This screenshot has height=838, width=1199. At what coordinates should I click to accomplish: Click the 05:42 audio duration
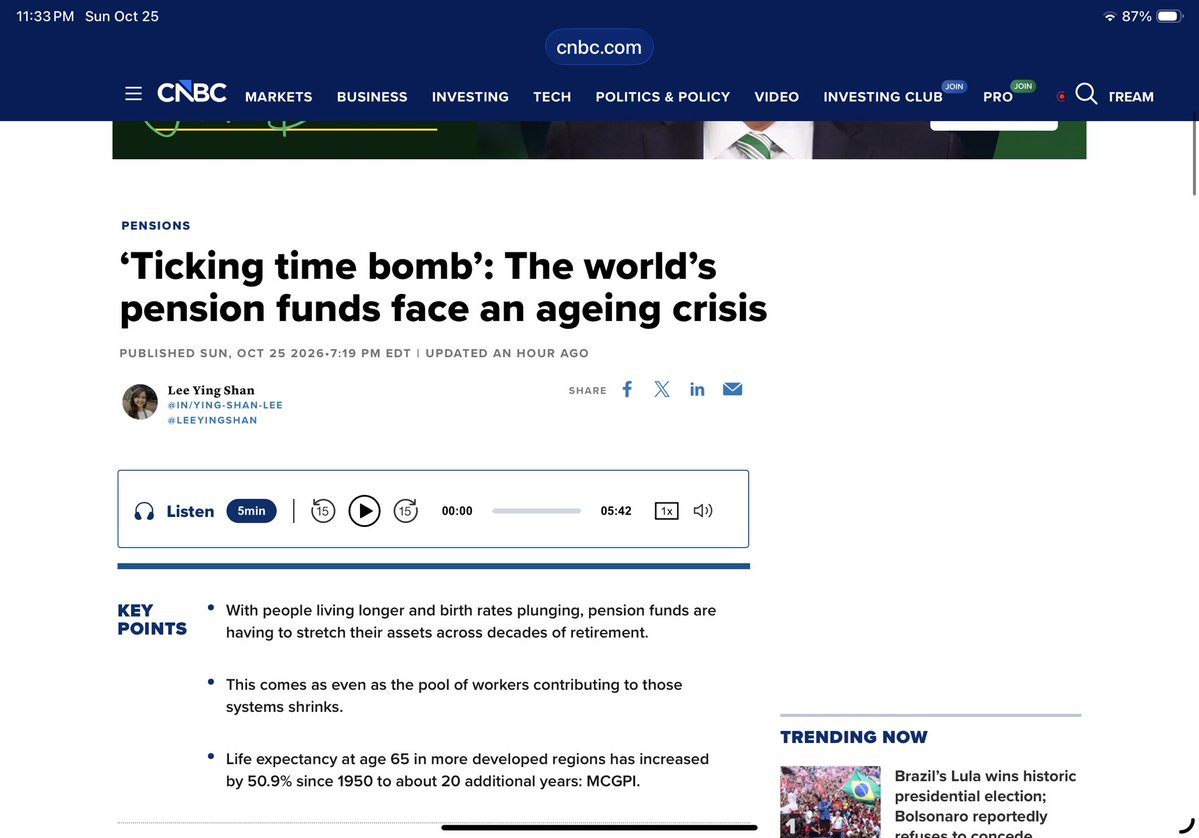[x=616, y=511]
